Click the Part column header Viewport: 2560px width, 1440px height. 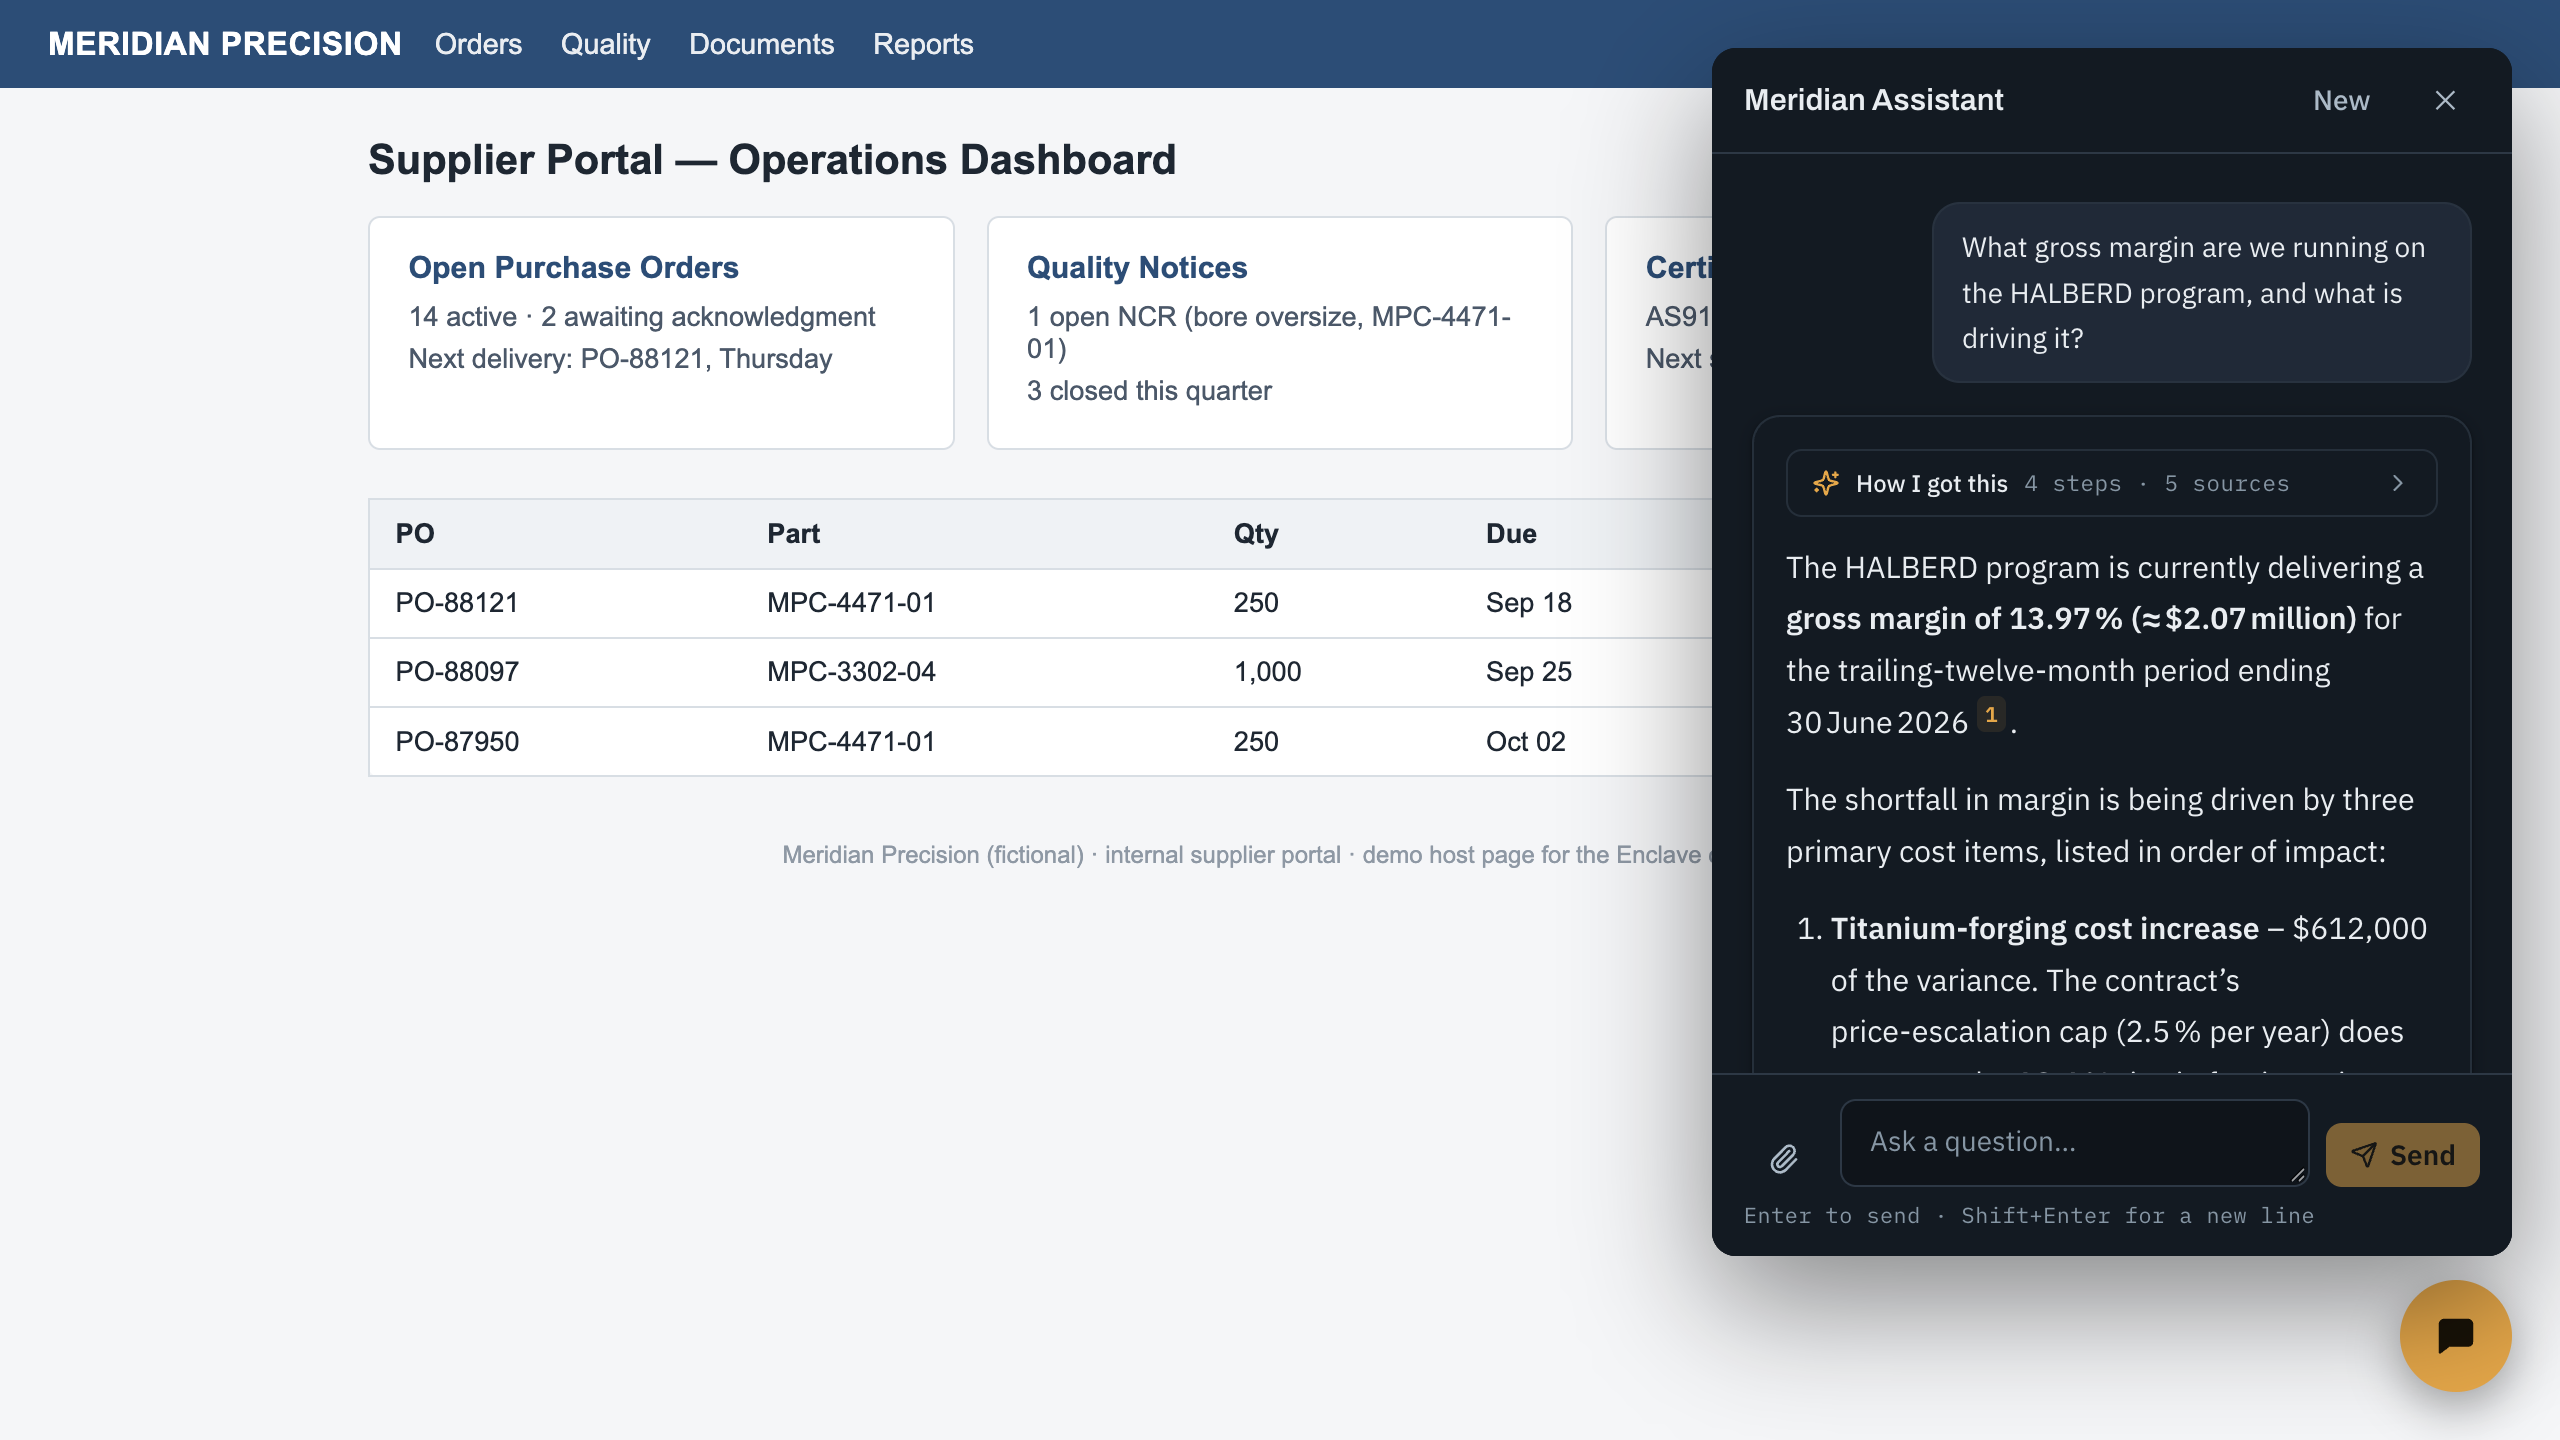coord(793,534)
